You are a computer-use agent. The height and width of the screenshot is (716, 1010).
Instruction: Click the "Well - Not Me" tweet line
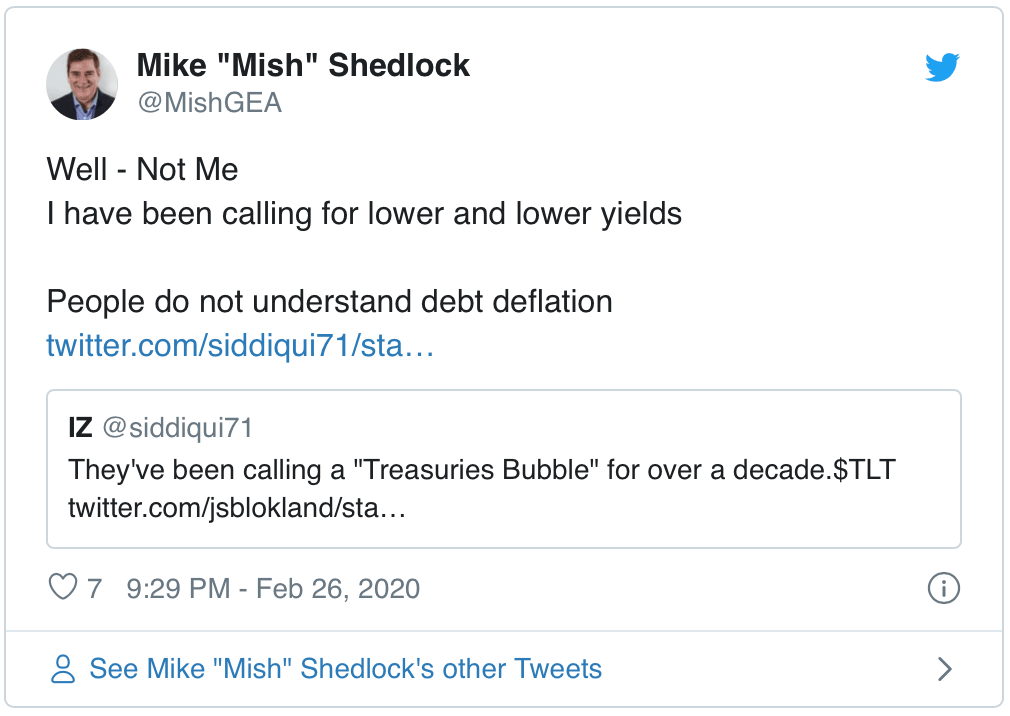(x=142, y=170)
